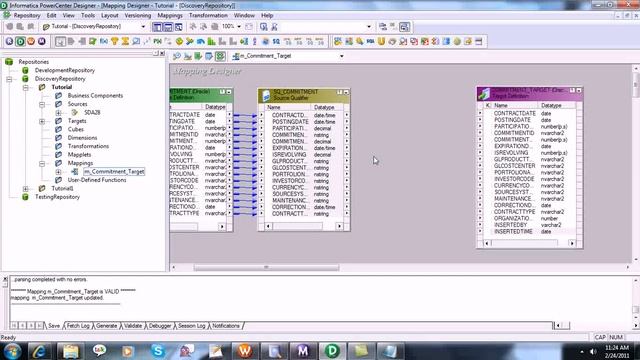Screen dimensions: 640x360
Task: Toggle the Navigator window view button
Action: click(157, 27)
